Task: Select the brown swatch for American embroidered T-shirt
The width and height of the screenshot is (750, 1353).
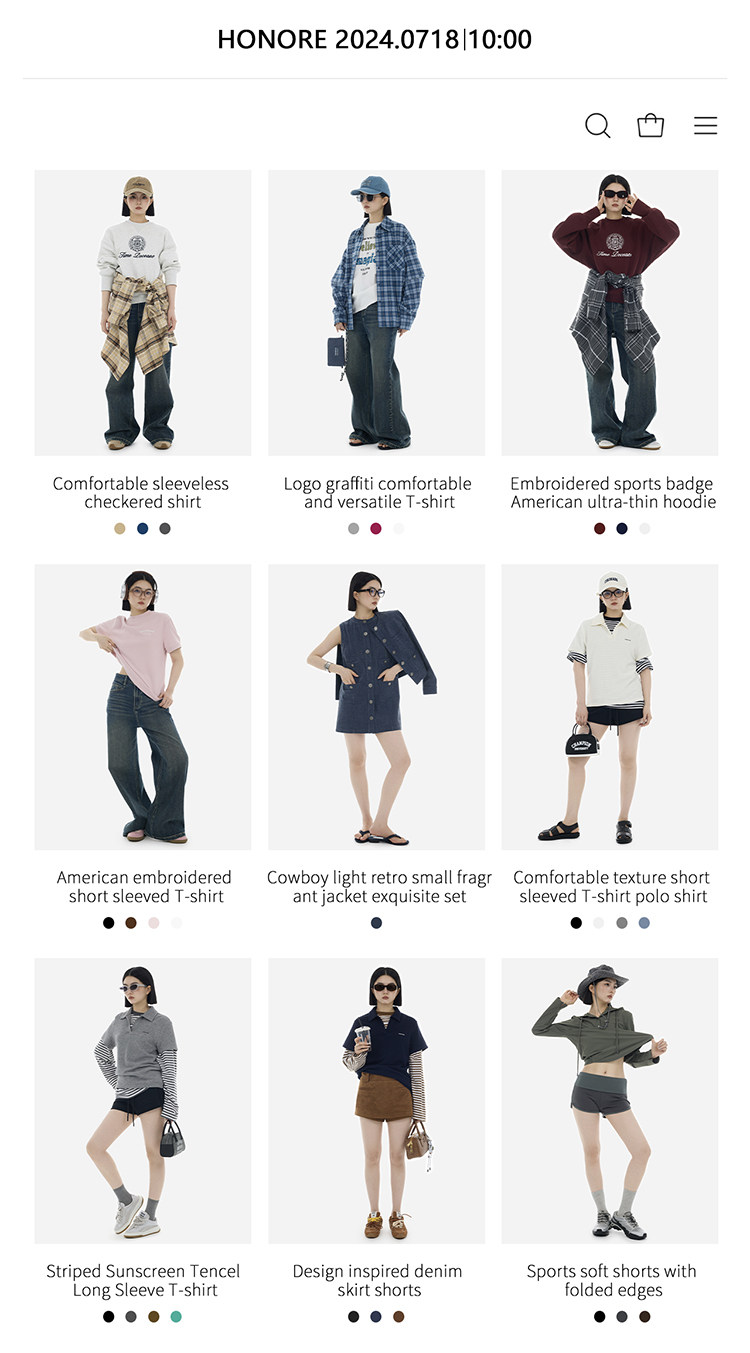Action: pyautogui.click(x=131, y=923)
